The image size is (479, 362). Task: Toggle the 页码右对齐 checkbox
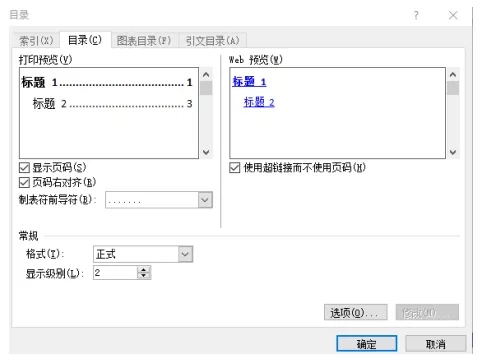[x=24, y=183]
